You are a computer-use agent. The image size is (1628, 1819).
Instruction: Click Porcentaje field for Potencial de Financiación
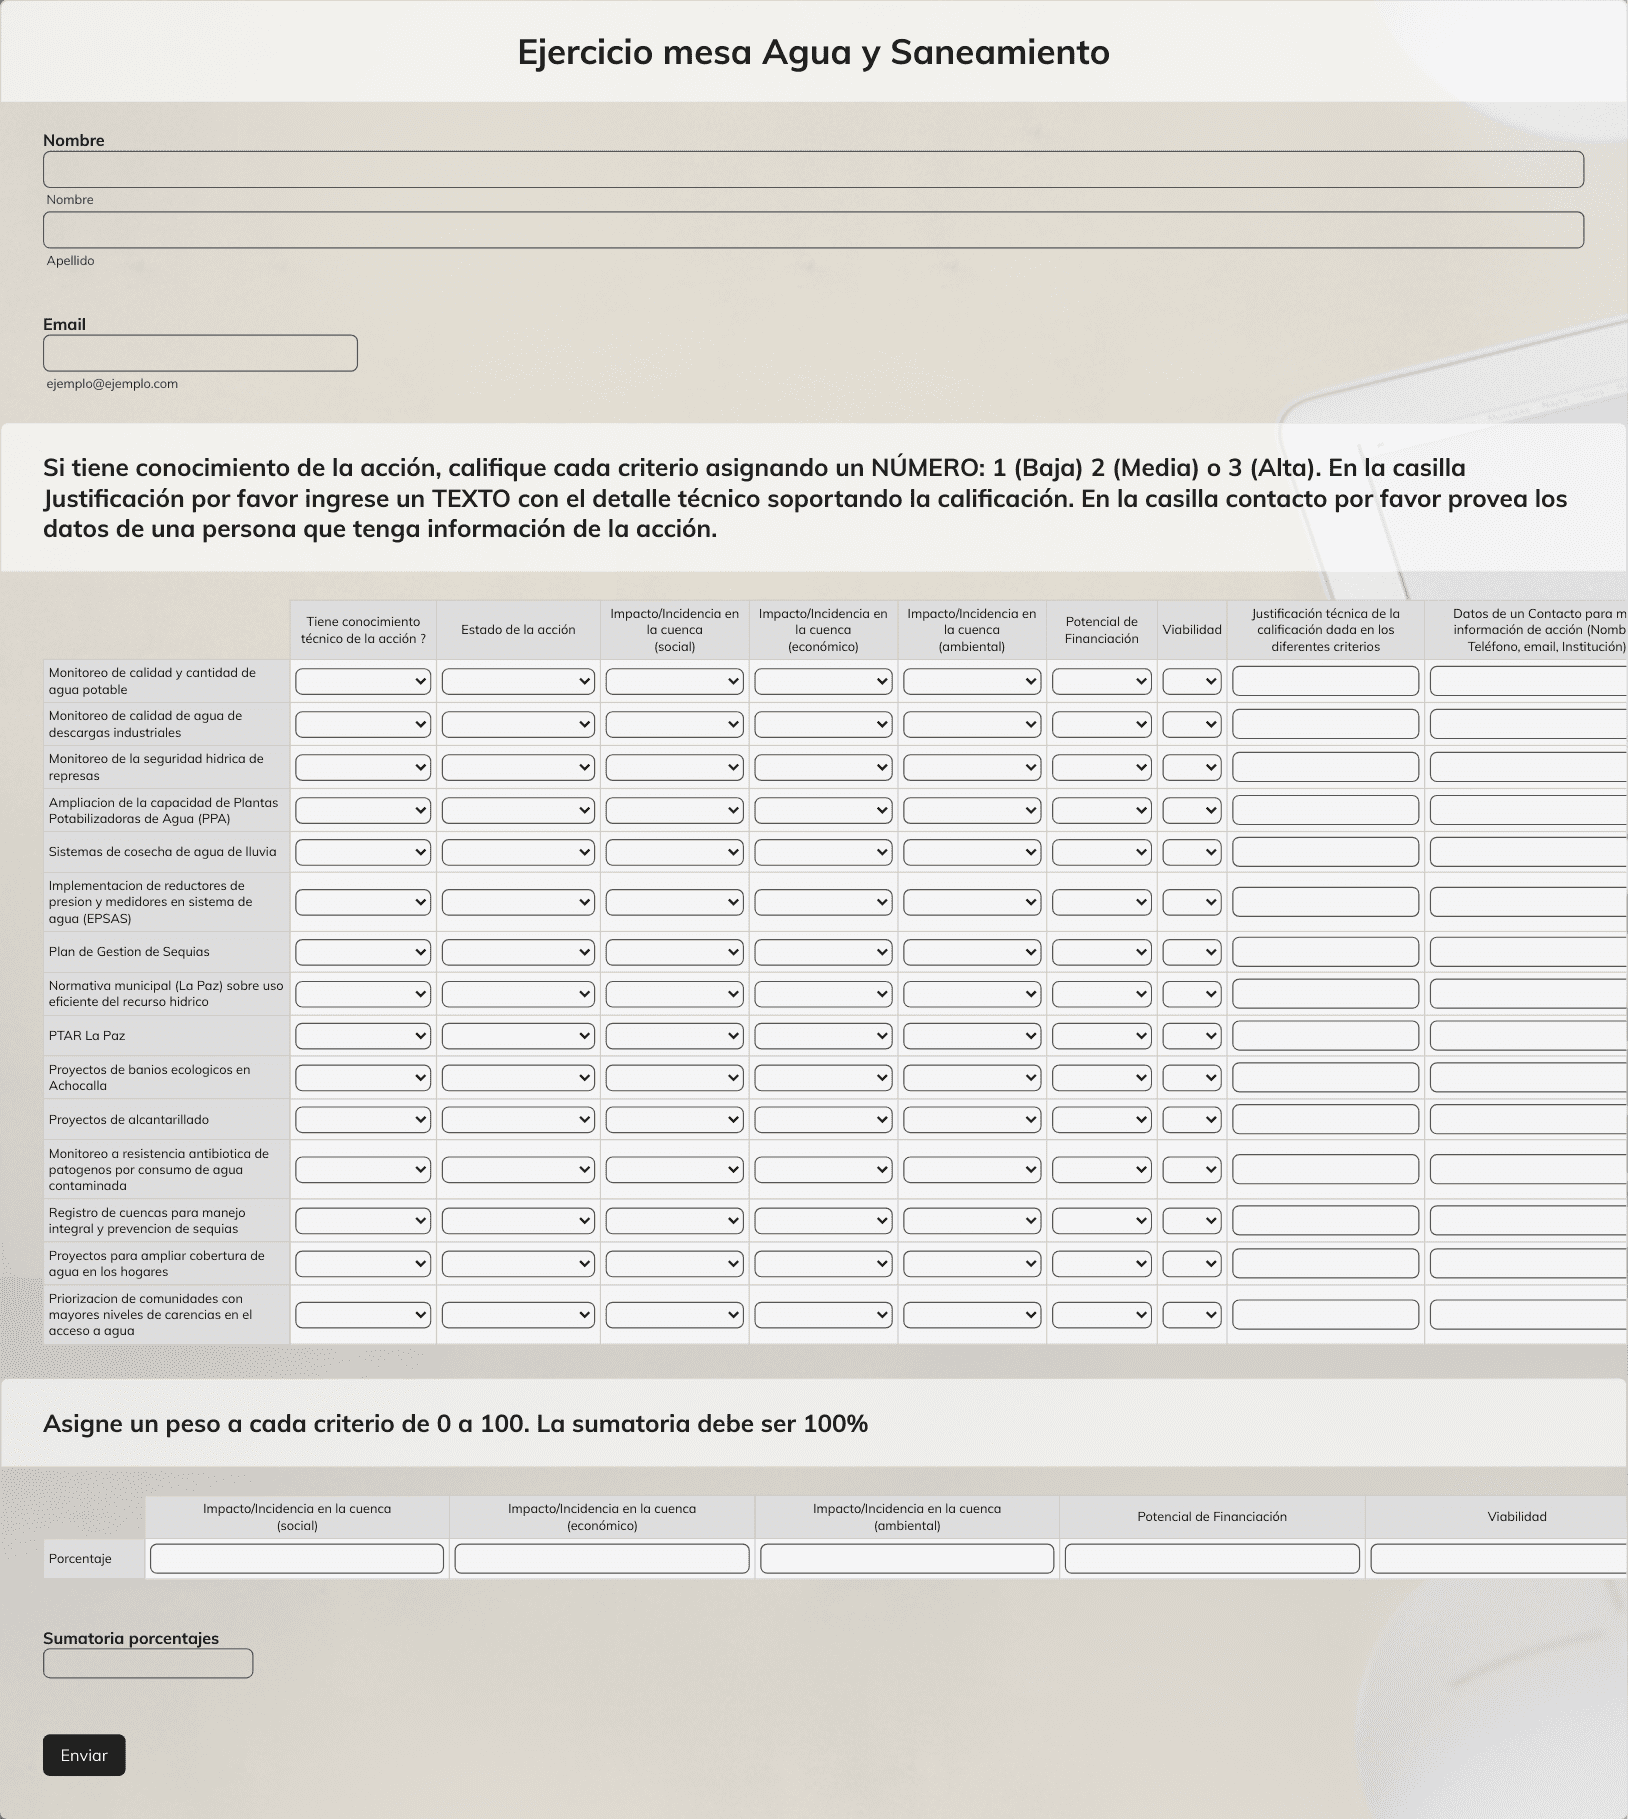pyautogui.click(x=1212, y=1559)
